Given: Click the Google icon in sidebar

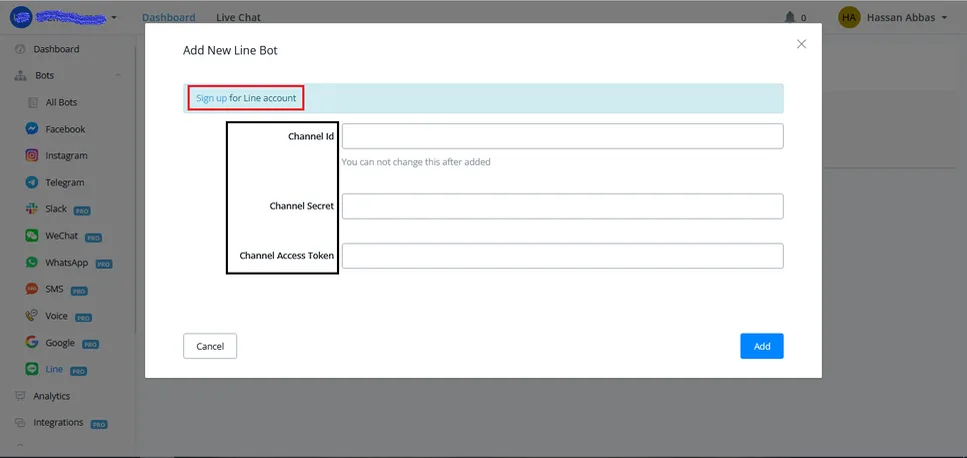Looking at the screenshot, I should pyautogui.click(x=31, y=342).
